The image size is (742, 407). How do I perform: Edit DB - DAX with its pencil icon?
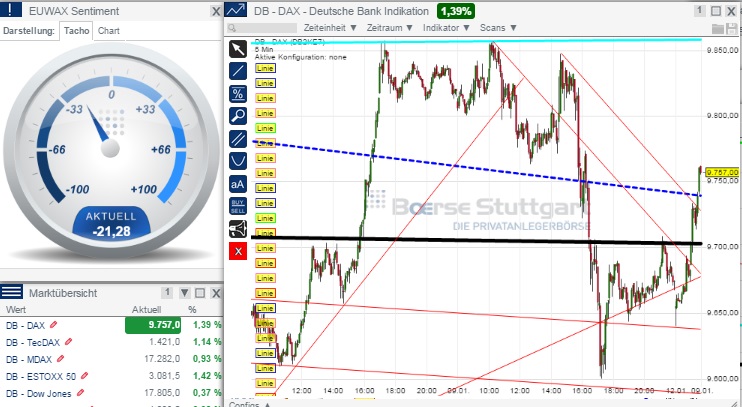pos(53,325)
